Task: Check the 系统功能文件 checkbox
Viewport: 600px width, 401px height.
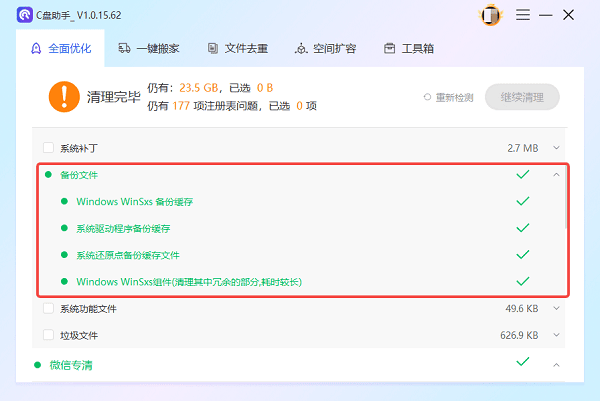Action: coord(48,308)
